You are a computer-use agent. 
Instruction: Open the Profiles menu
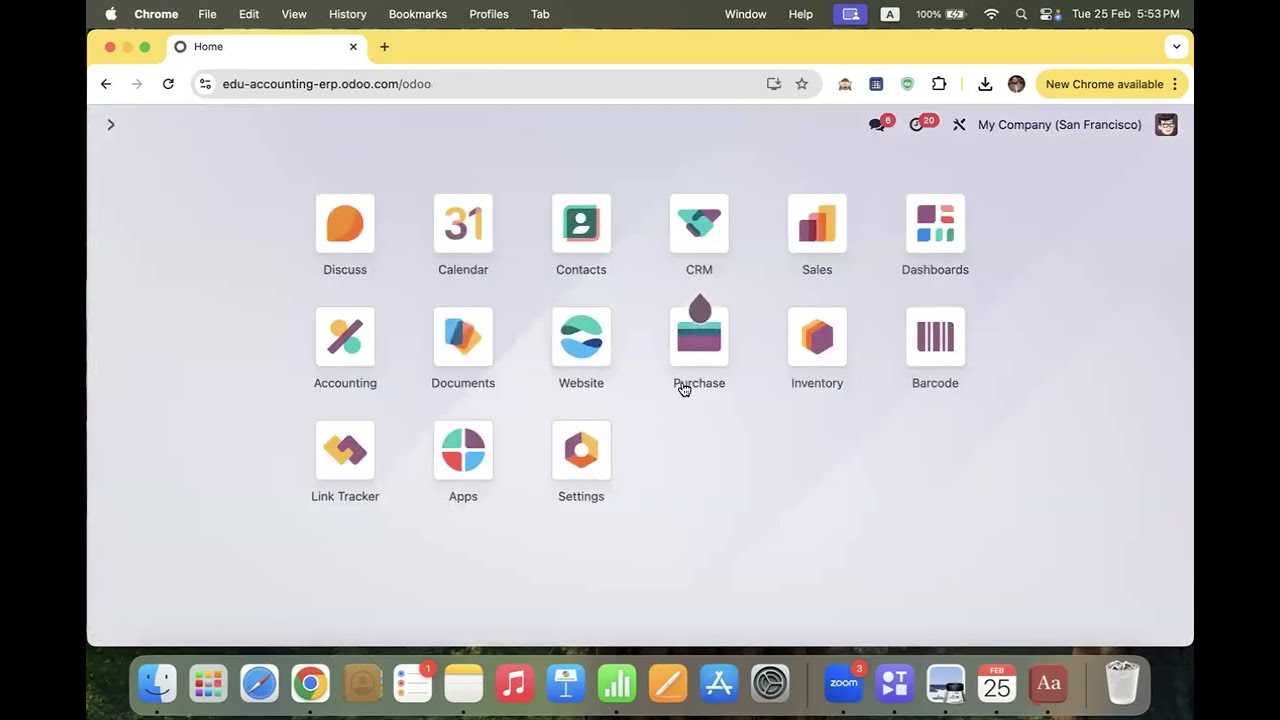tap(489, 14)
